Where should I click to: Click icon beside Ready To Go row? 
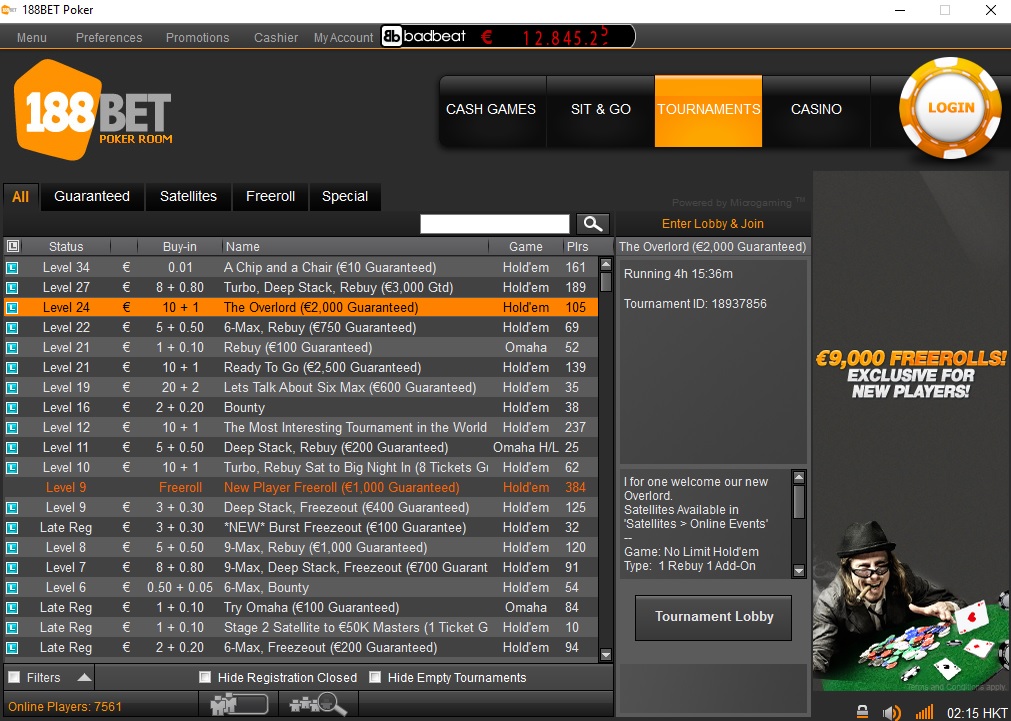pos(12,368)
